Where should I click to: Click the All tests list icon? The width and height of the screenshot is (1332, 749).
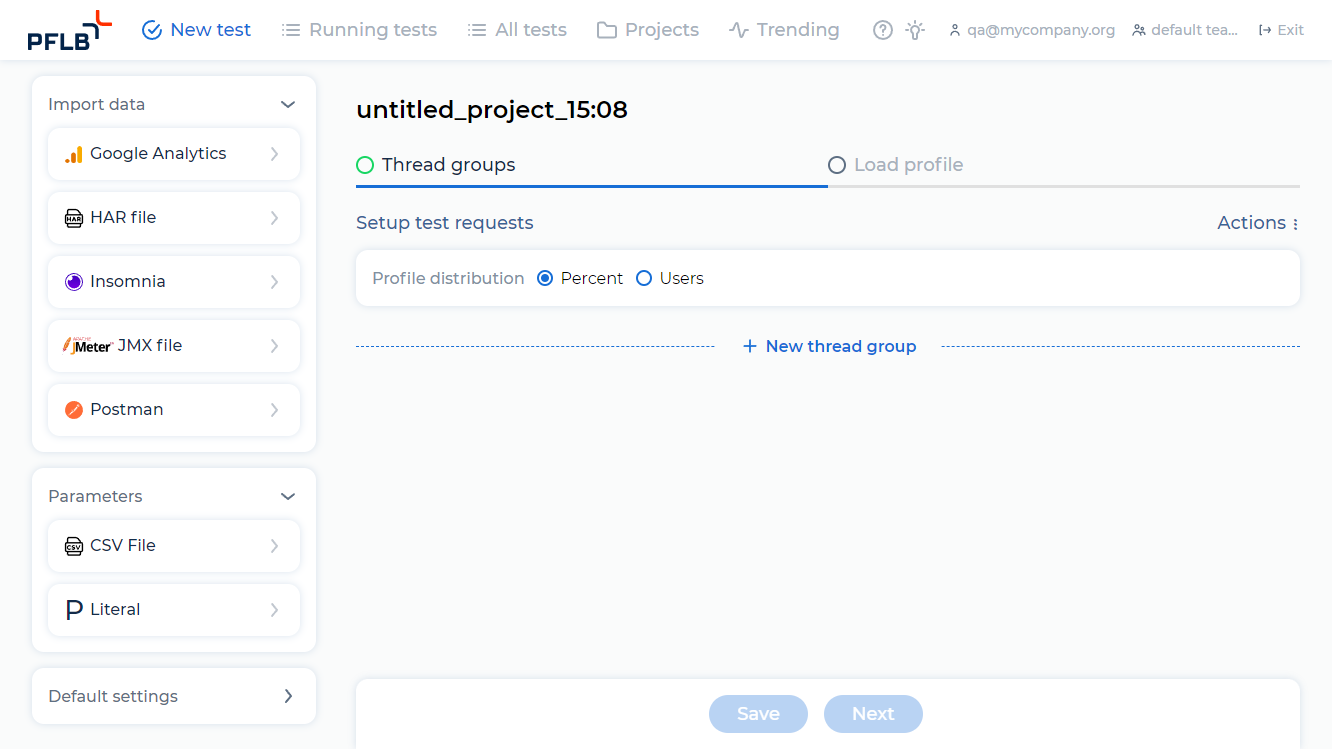click(477, 30)
